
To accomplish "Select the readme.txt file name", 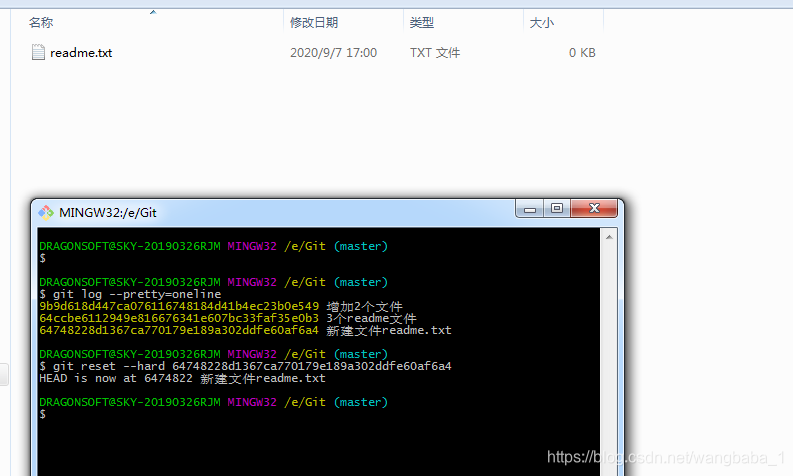I will [81, 53].
